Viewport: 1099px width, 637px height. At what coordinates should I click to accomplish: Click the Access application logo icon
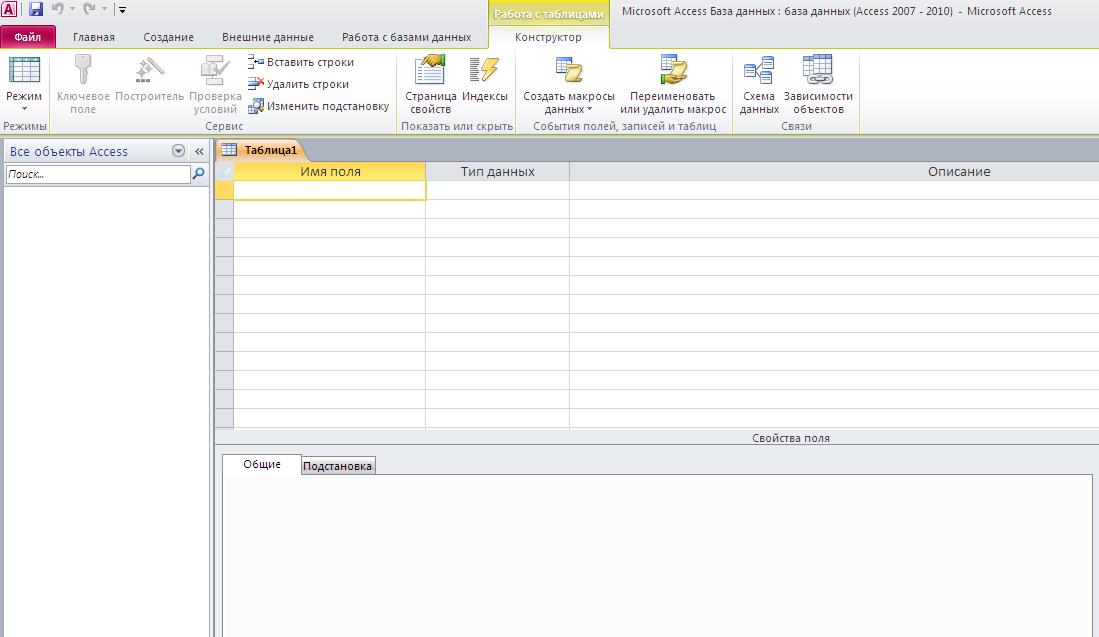click(x=8, y=9)
